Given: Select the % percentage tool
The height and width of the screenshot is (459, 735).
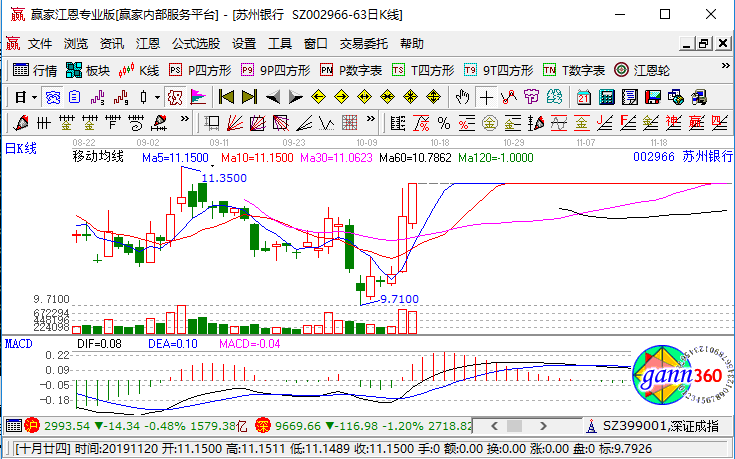Looking at the screenshot, I should pyautogui.click(x=443, y=123).
